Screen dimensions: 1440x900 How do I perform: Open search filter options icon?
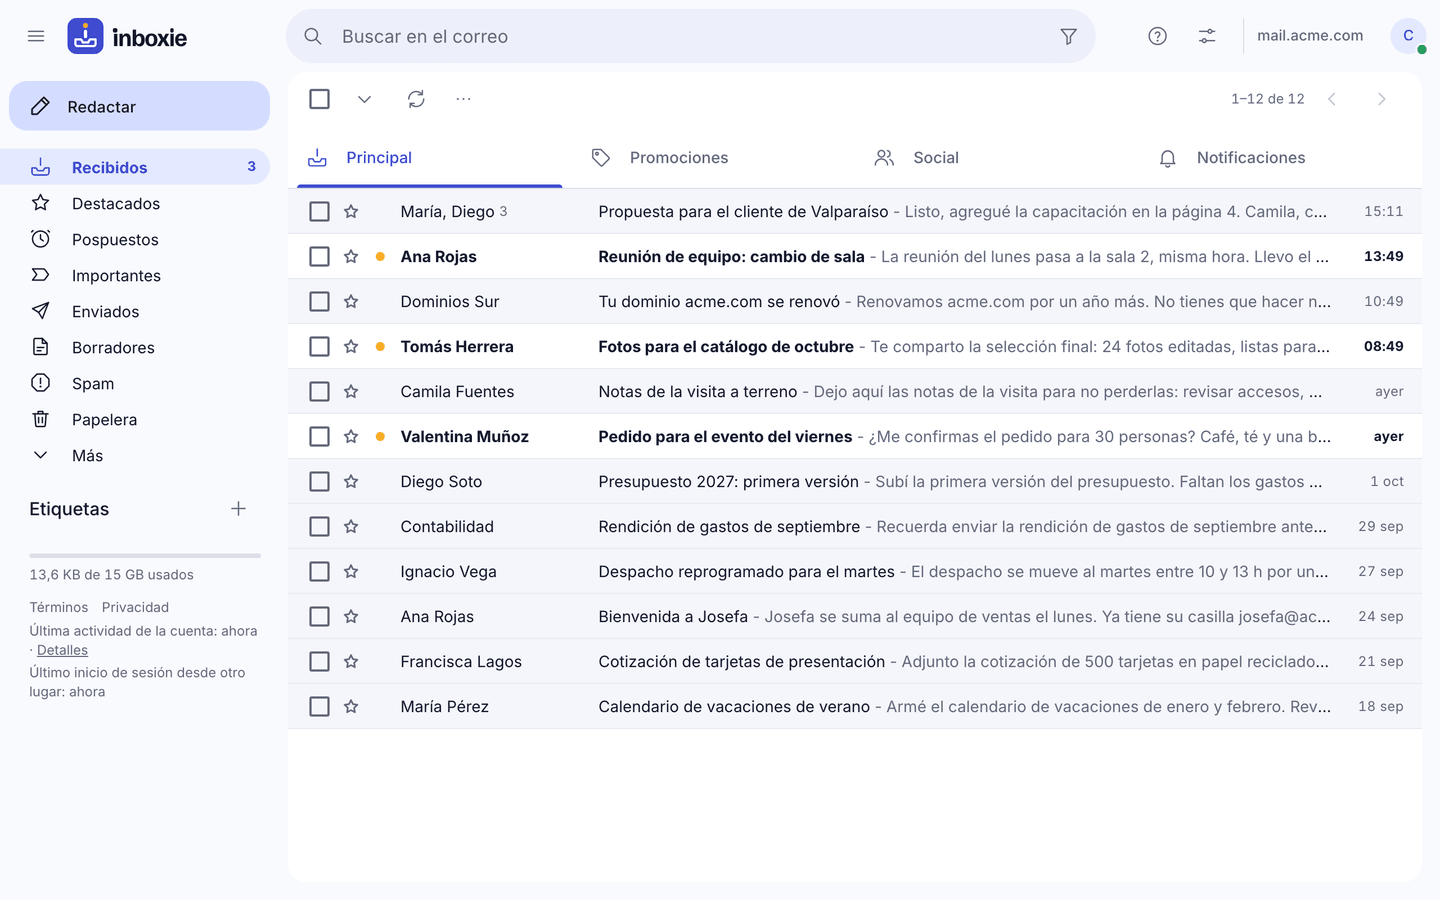[x=1068, y=36]
